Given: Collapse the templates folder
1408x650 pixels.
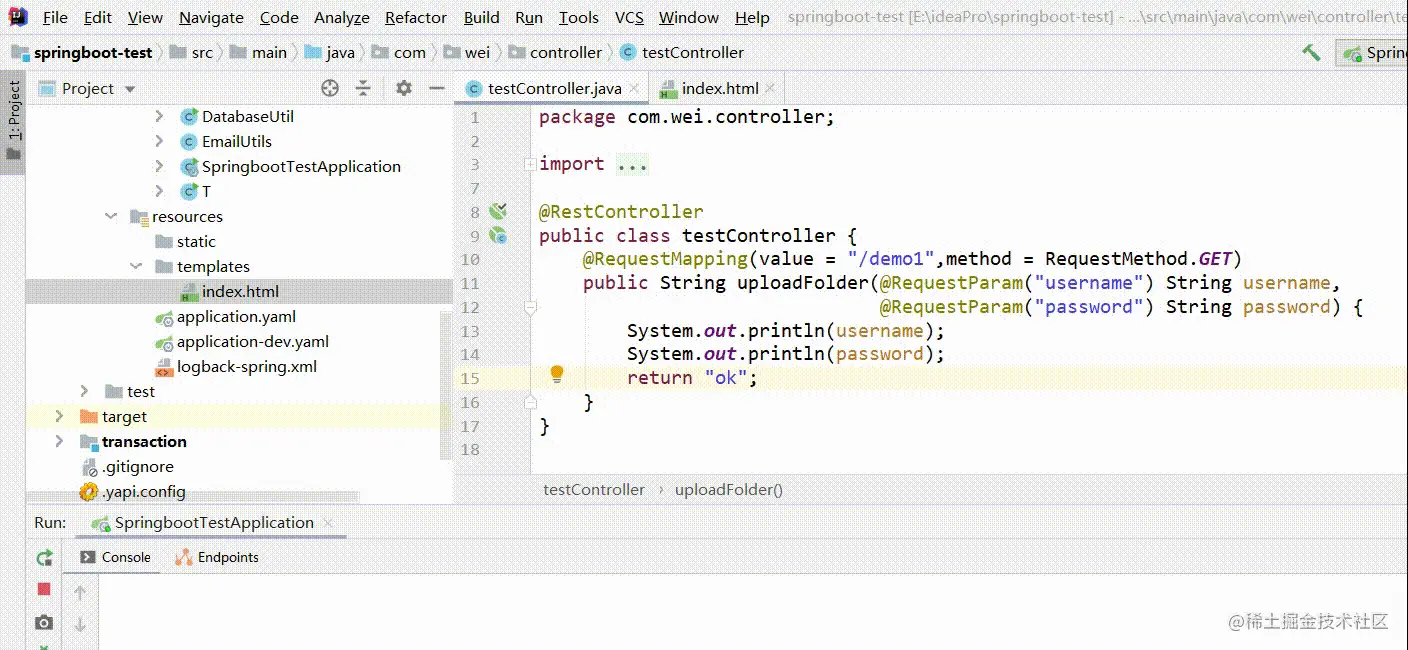Looking at the screenshot, I should tap(135, 266).
